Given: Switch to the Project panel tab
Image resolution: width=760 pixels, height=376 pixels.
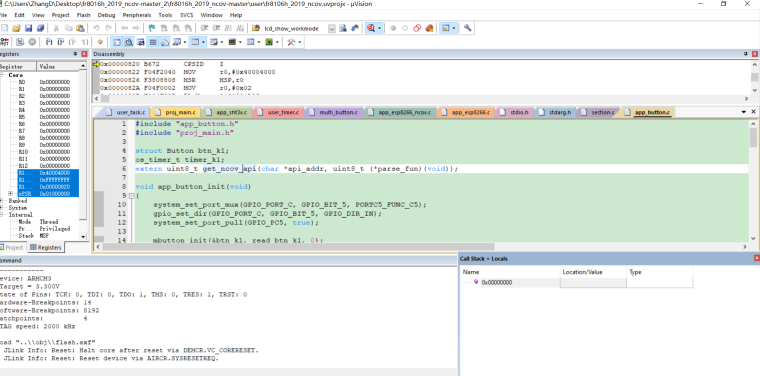Looking at the screenshot, I should click(13, 247).
